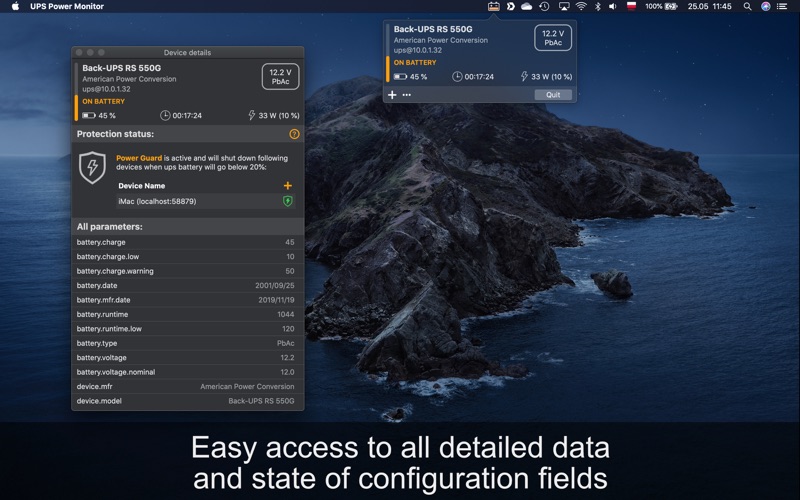800x500 pixels.
Task: Click the Device details window title bar
Action: coord(188,52)
